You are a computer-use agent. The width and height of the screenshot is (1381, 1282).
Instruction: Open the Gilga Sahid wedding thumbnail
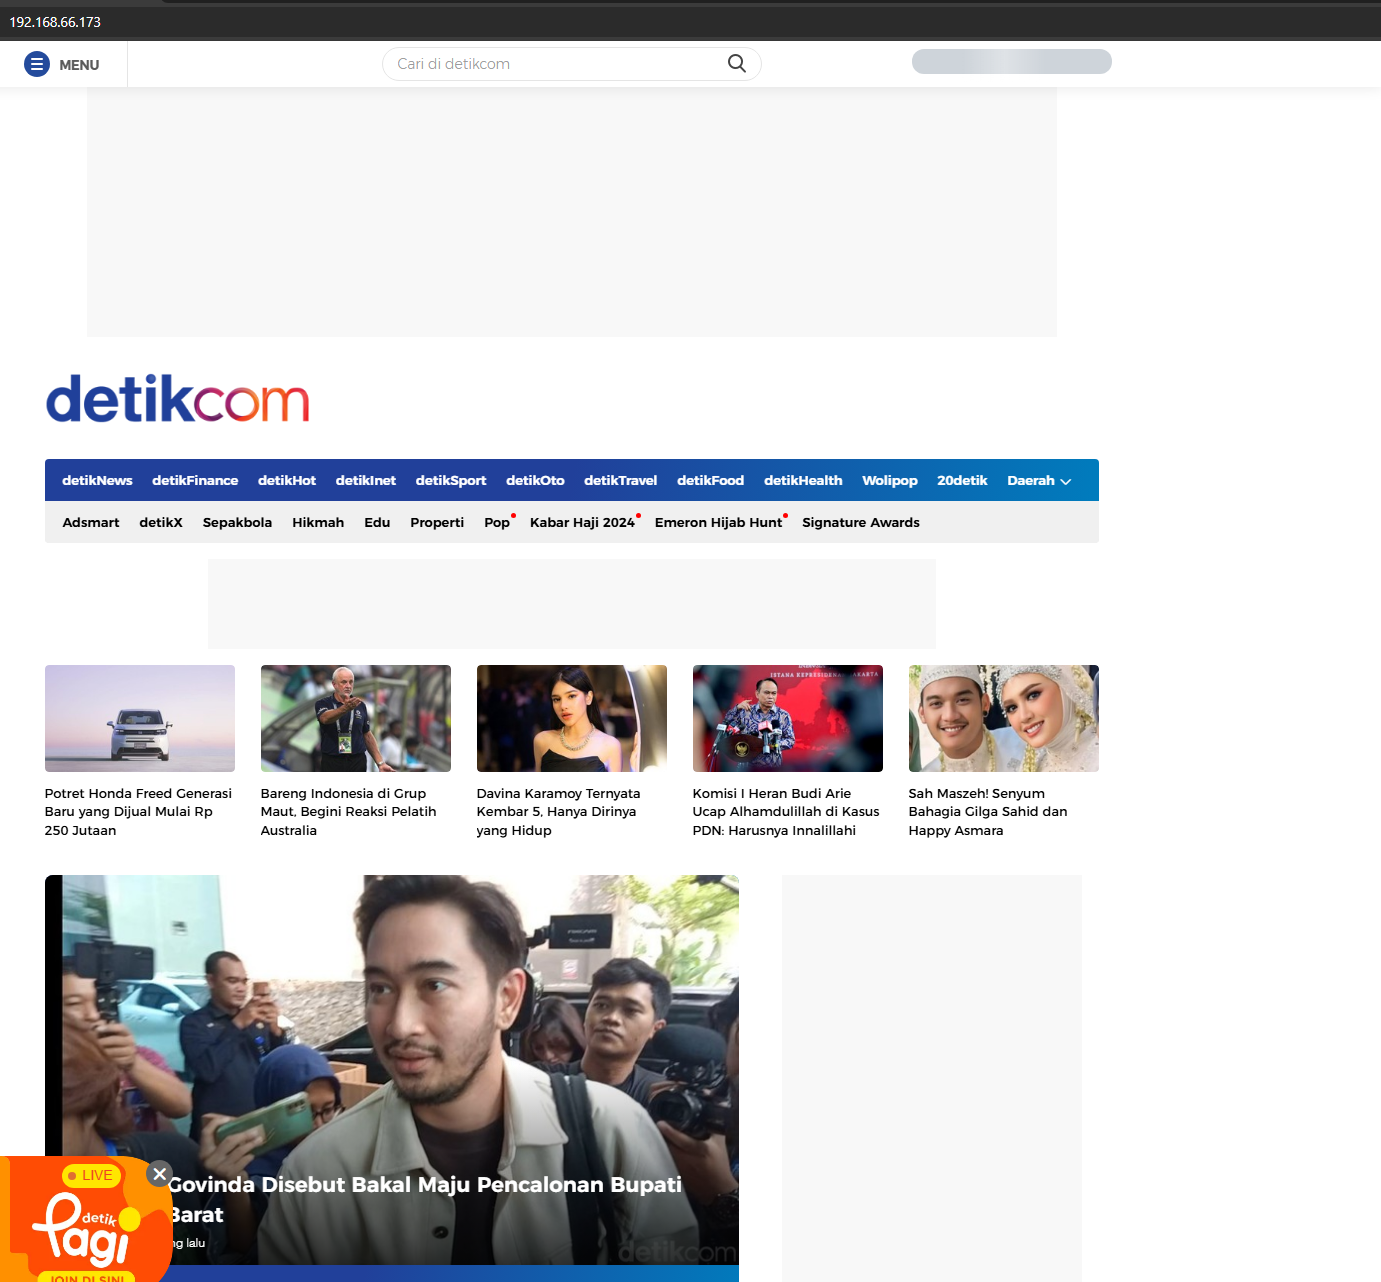(x=1004, y=718)
